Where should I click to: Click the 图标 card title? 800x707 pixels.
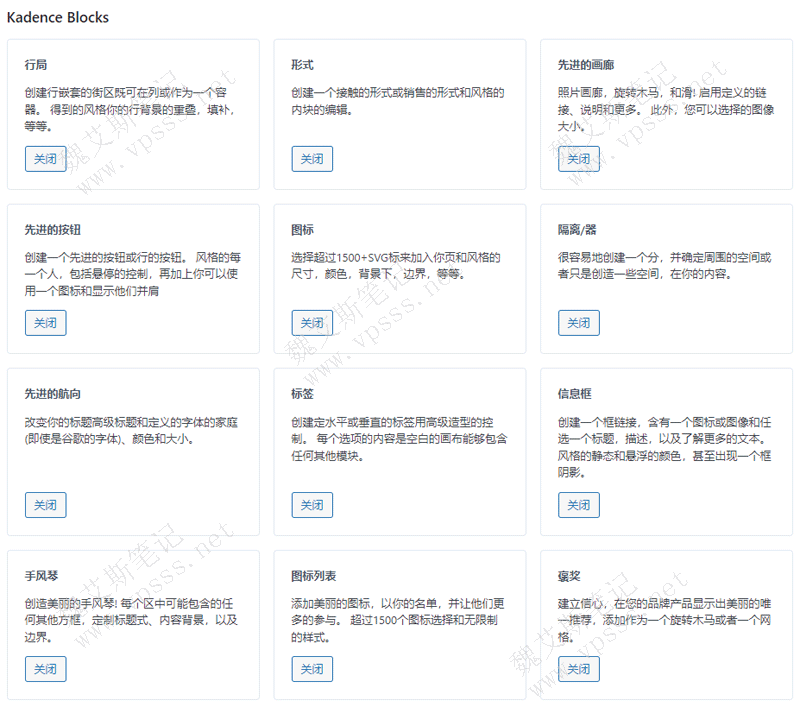coord(302,230)
